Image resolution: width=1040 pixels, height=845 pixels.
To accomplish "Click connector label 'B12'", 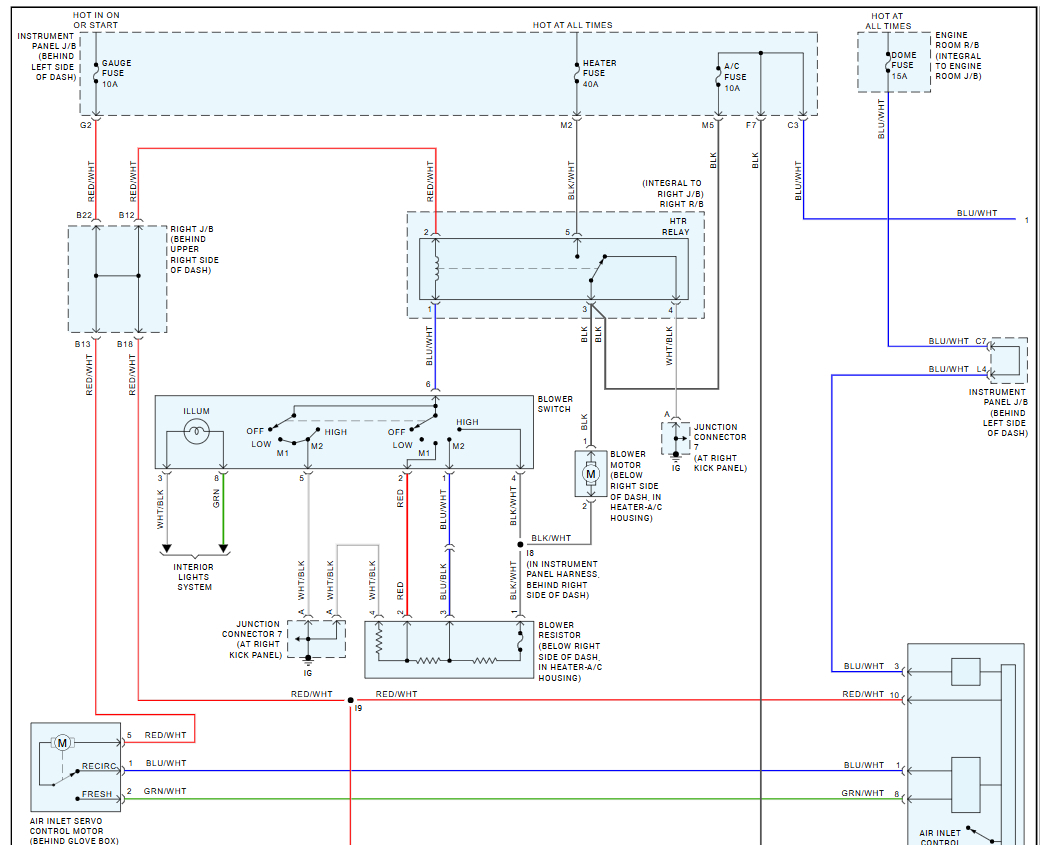I will pyautogui.click(x=127, y=215).
